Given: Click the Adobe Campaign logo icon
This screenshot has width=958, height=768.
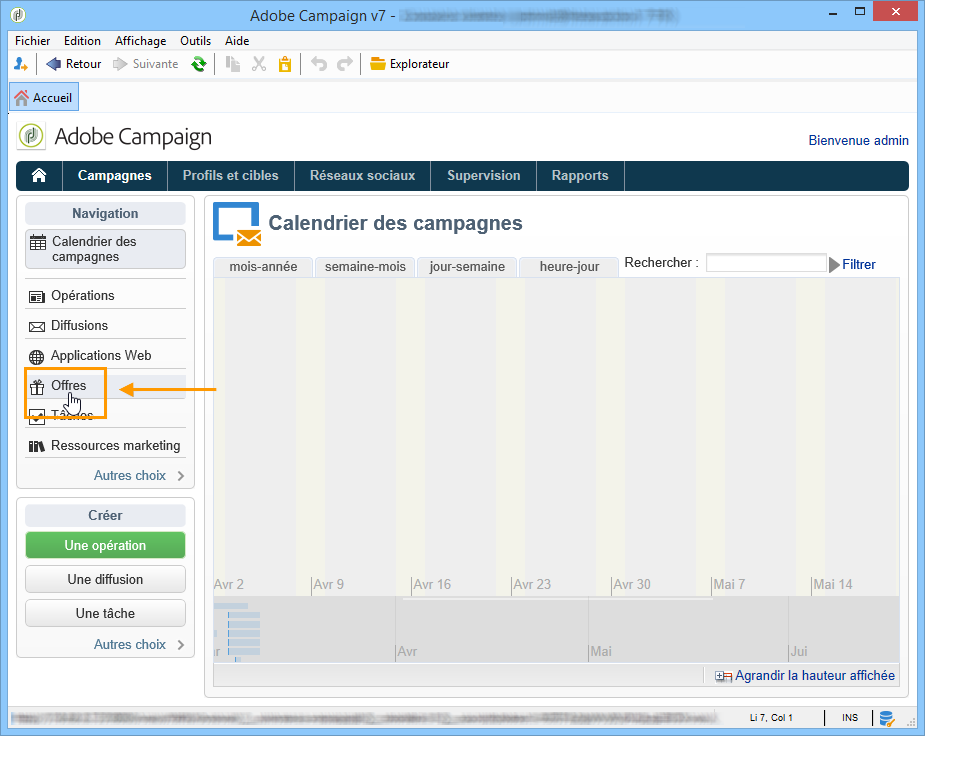Looking at the screenshot, I should 31,136.
